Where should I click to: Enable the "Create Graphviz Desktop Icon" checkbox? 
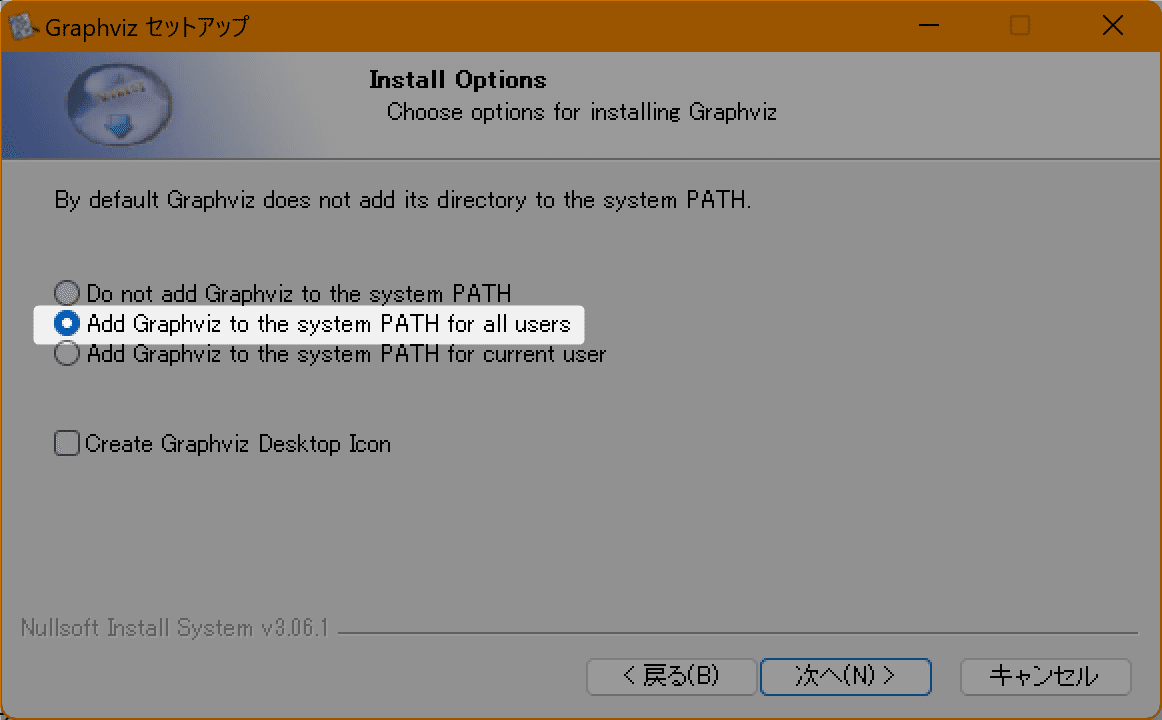(x=66, y=443)
